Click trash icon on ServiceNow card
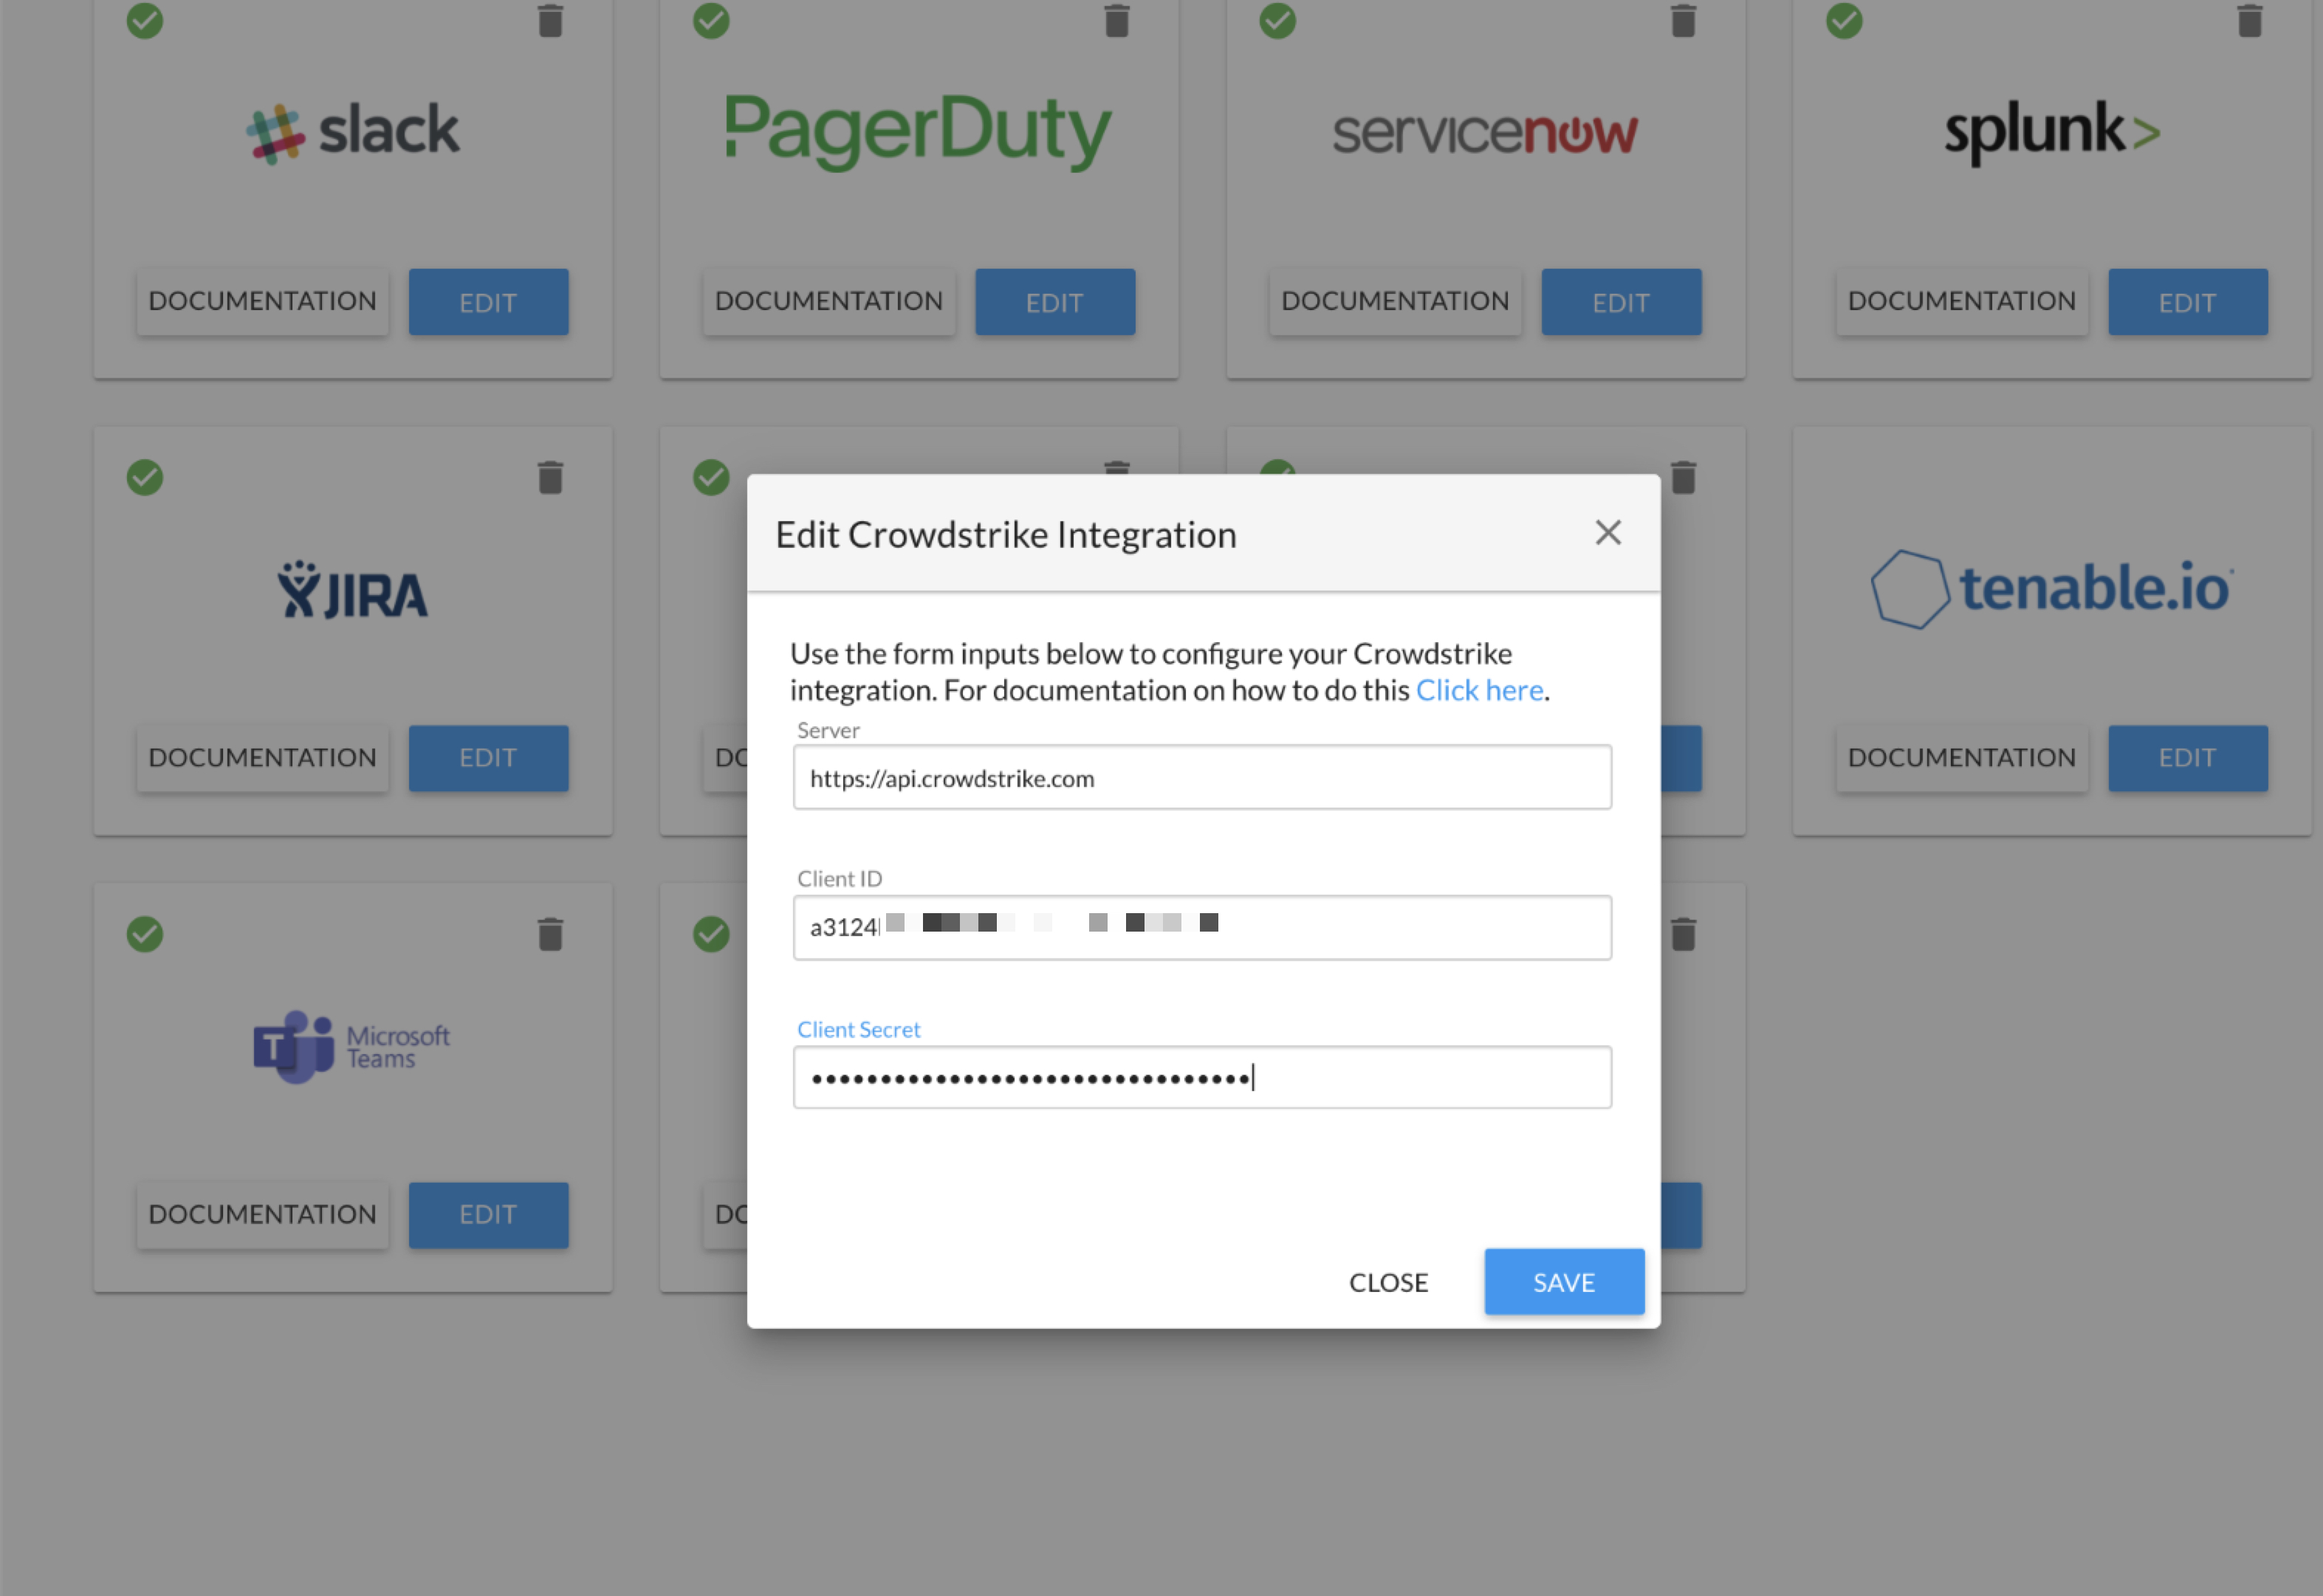This screenshot has width=2323, height=1596. (x=1683, y=20)
